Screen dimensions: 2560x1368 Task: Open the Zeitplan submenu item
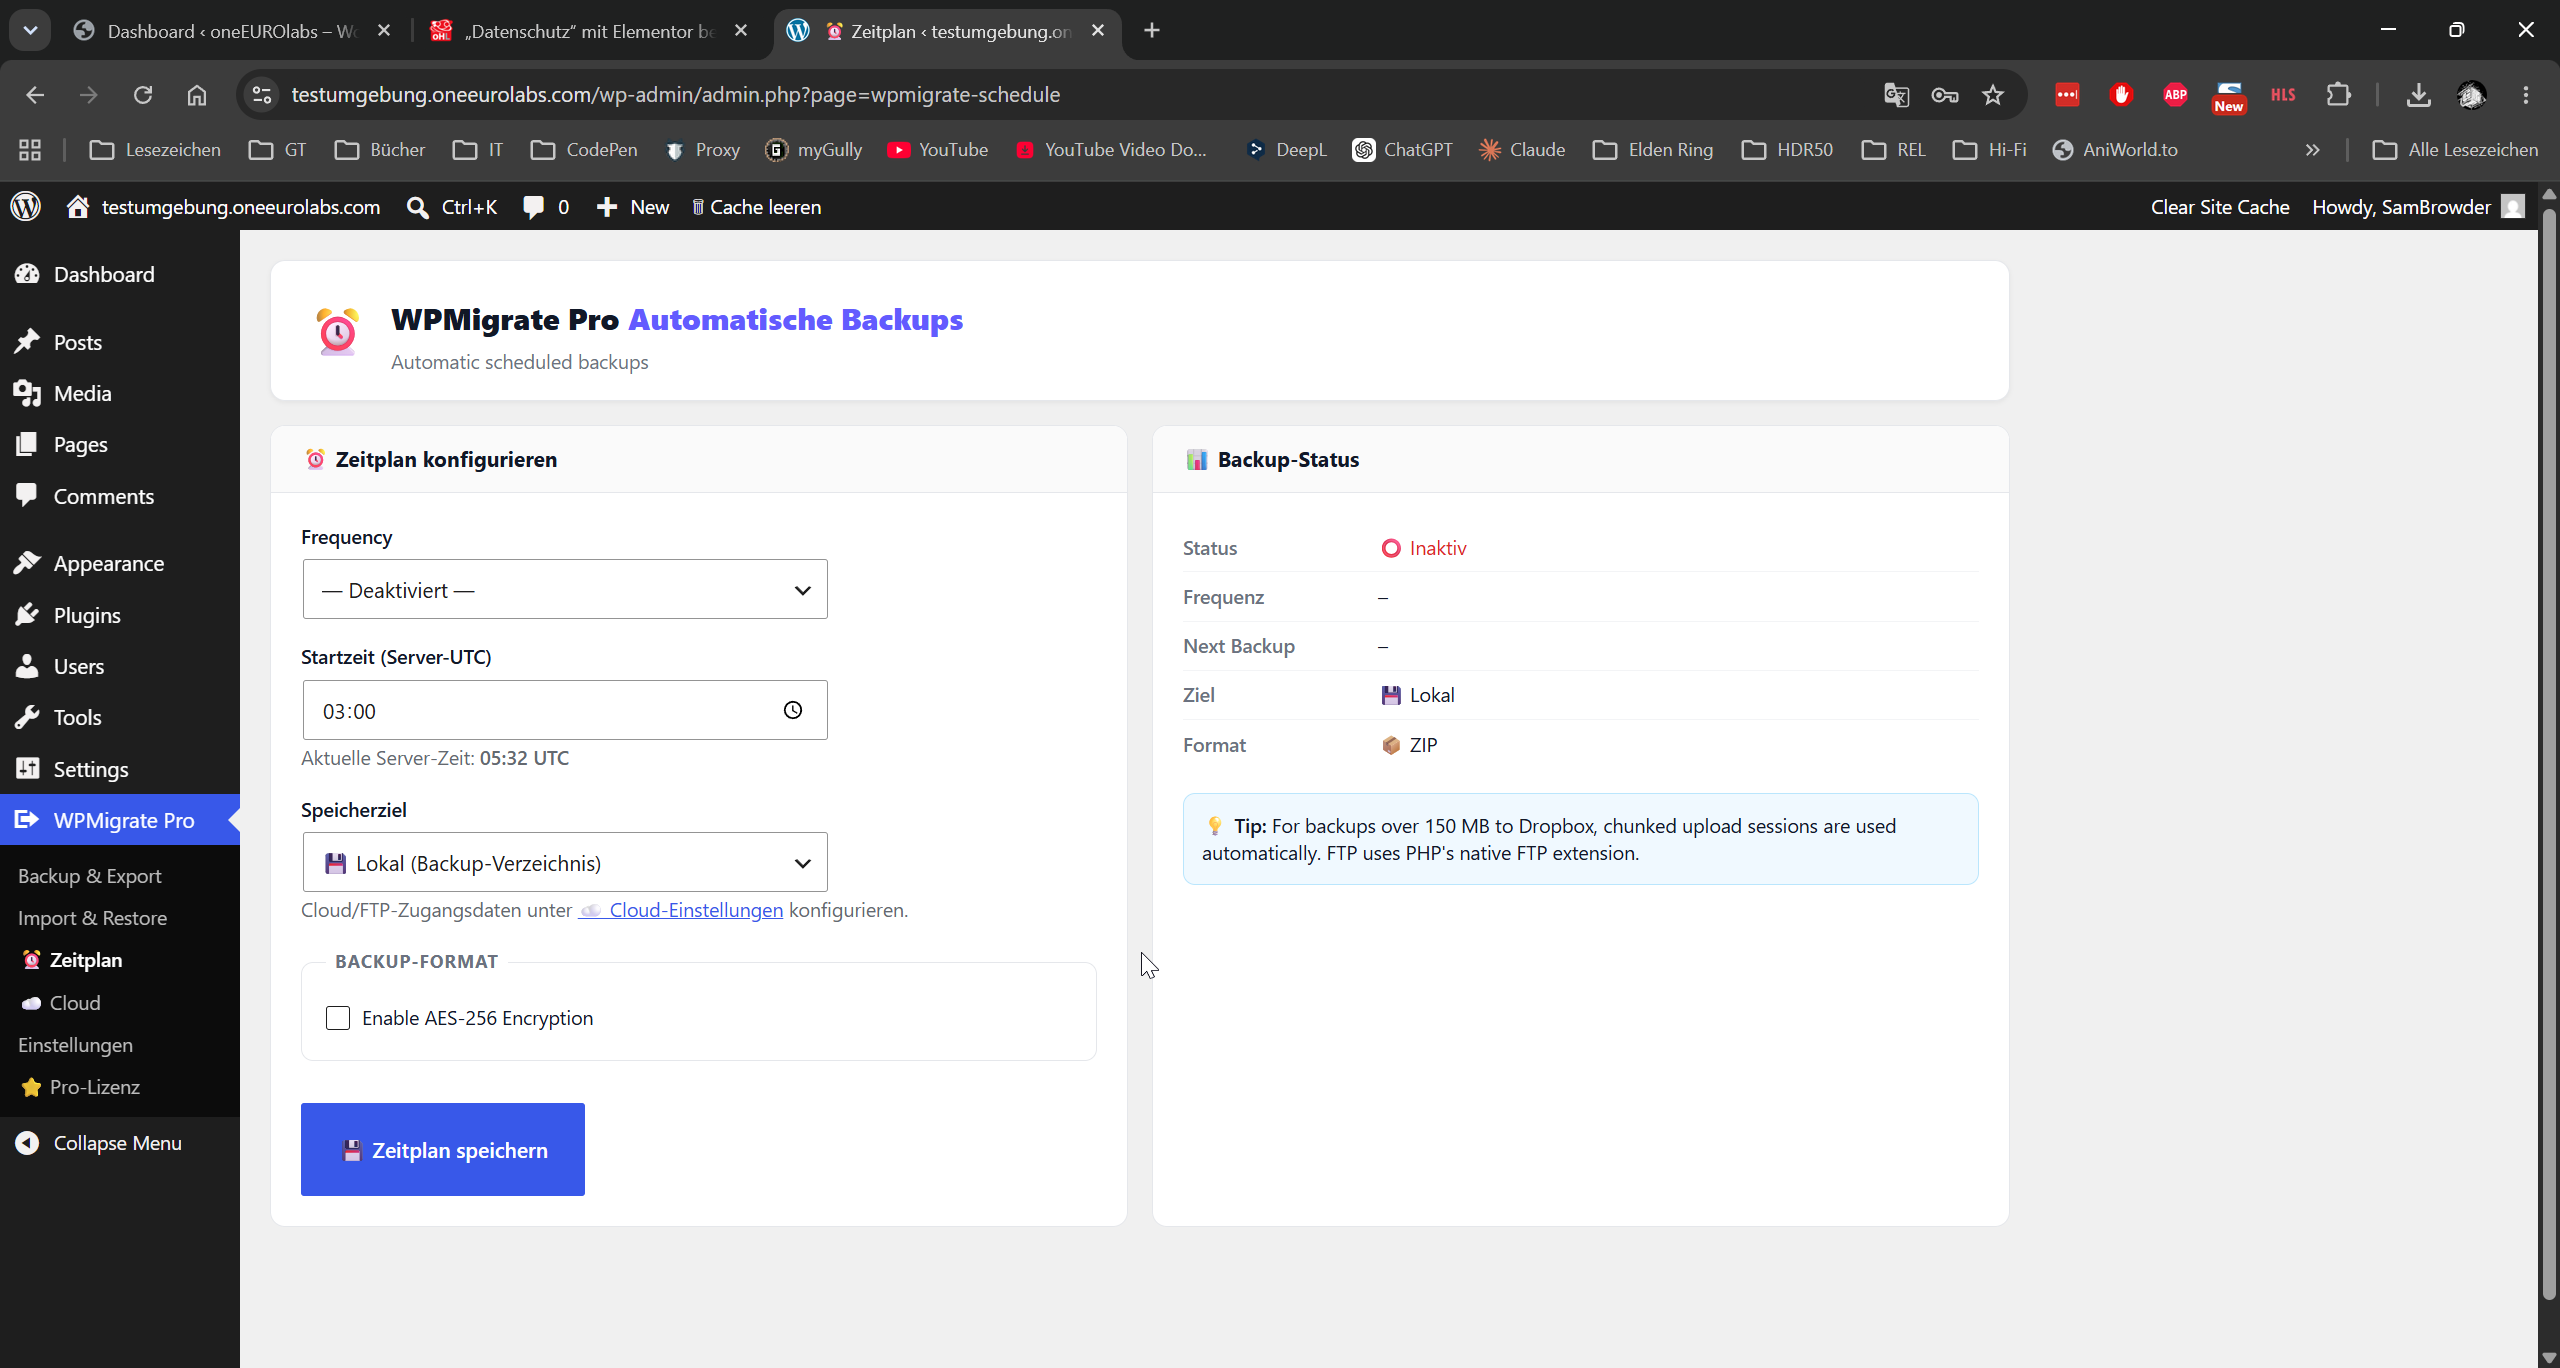click(73, 960)
